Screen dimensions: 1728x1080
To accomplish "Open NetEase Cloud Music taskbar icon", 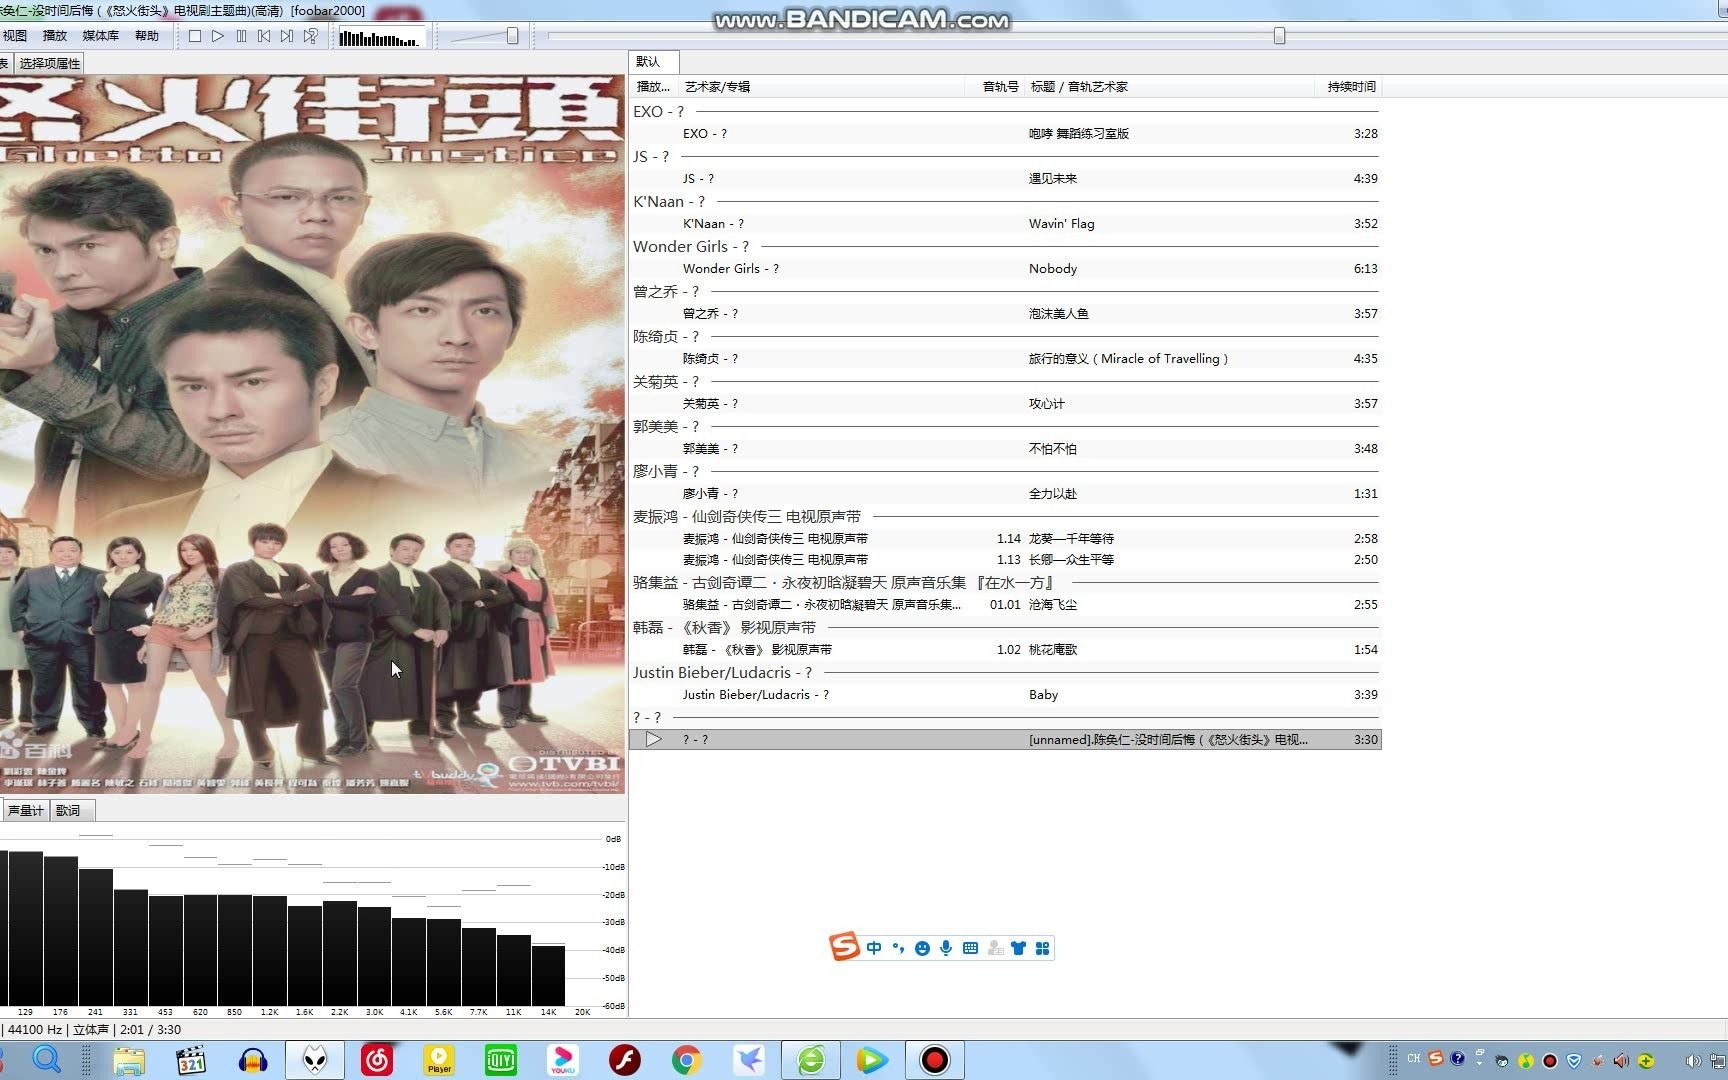I will point(377,1060).
